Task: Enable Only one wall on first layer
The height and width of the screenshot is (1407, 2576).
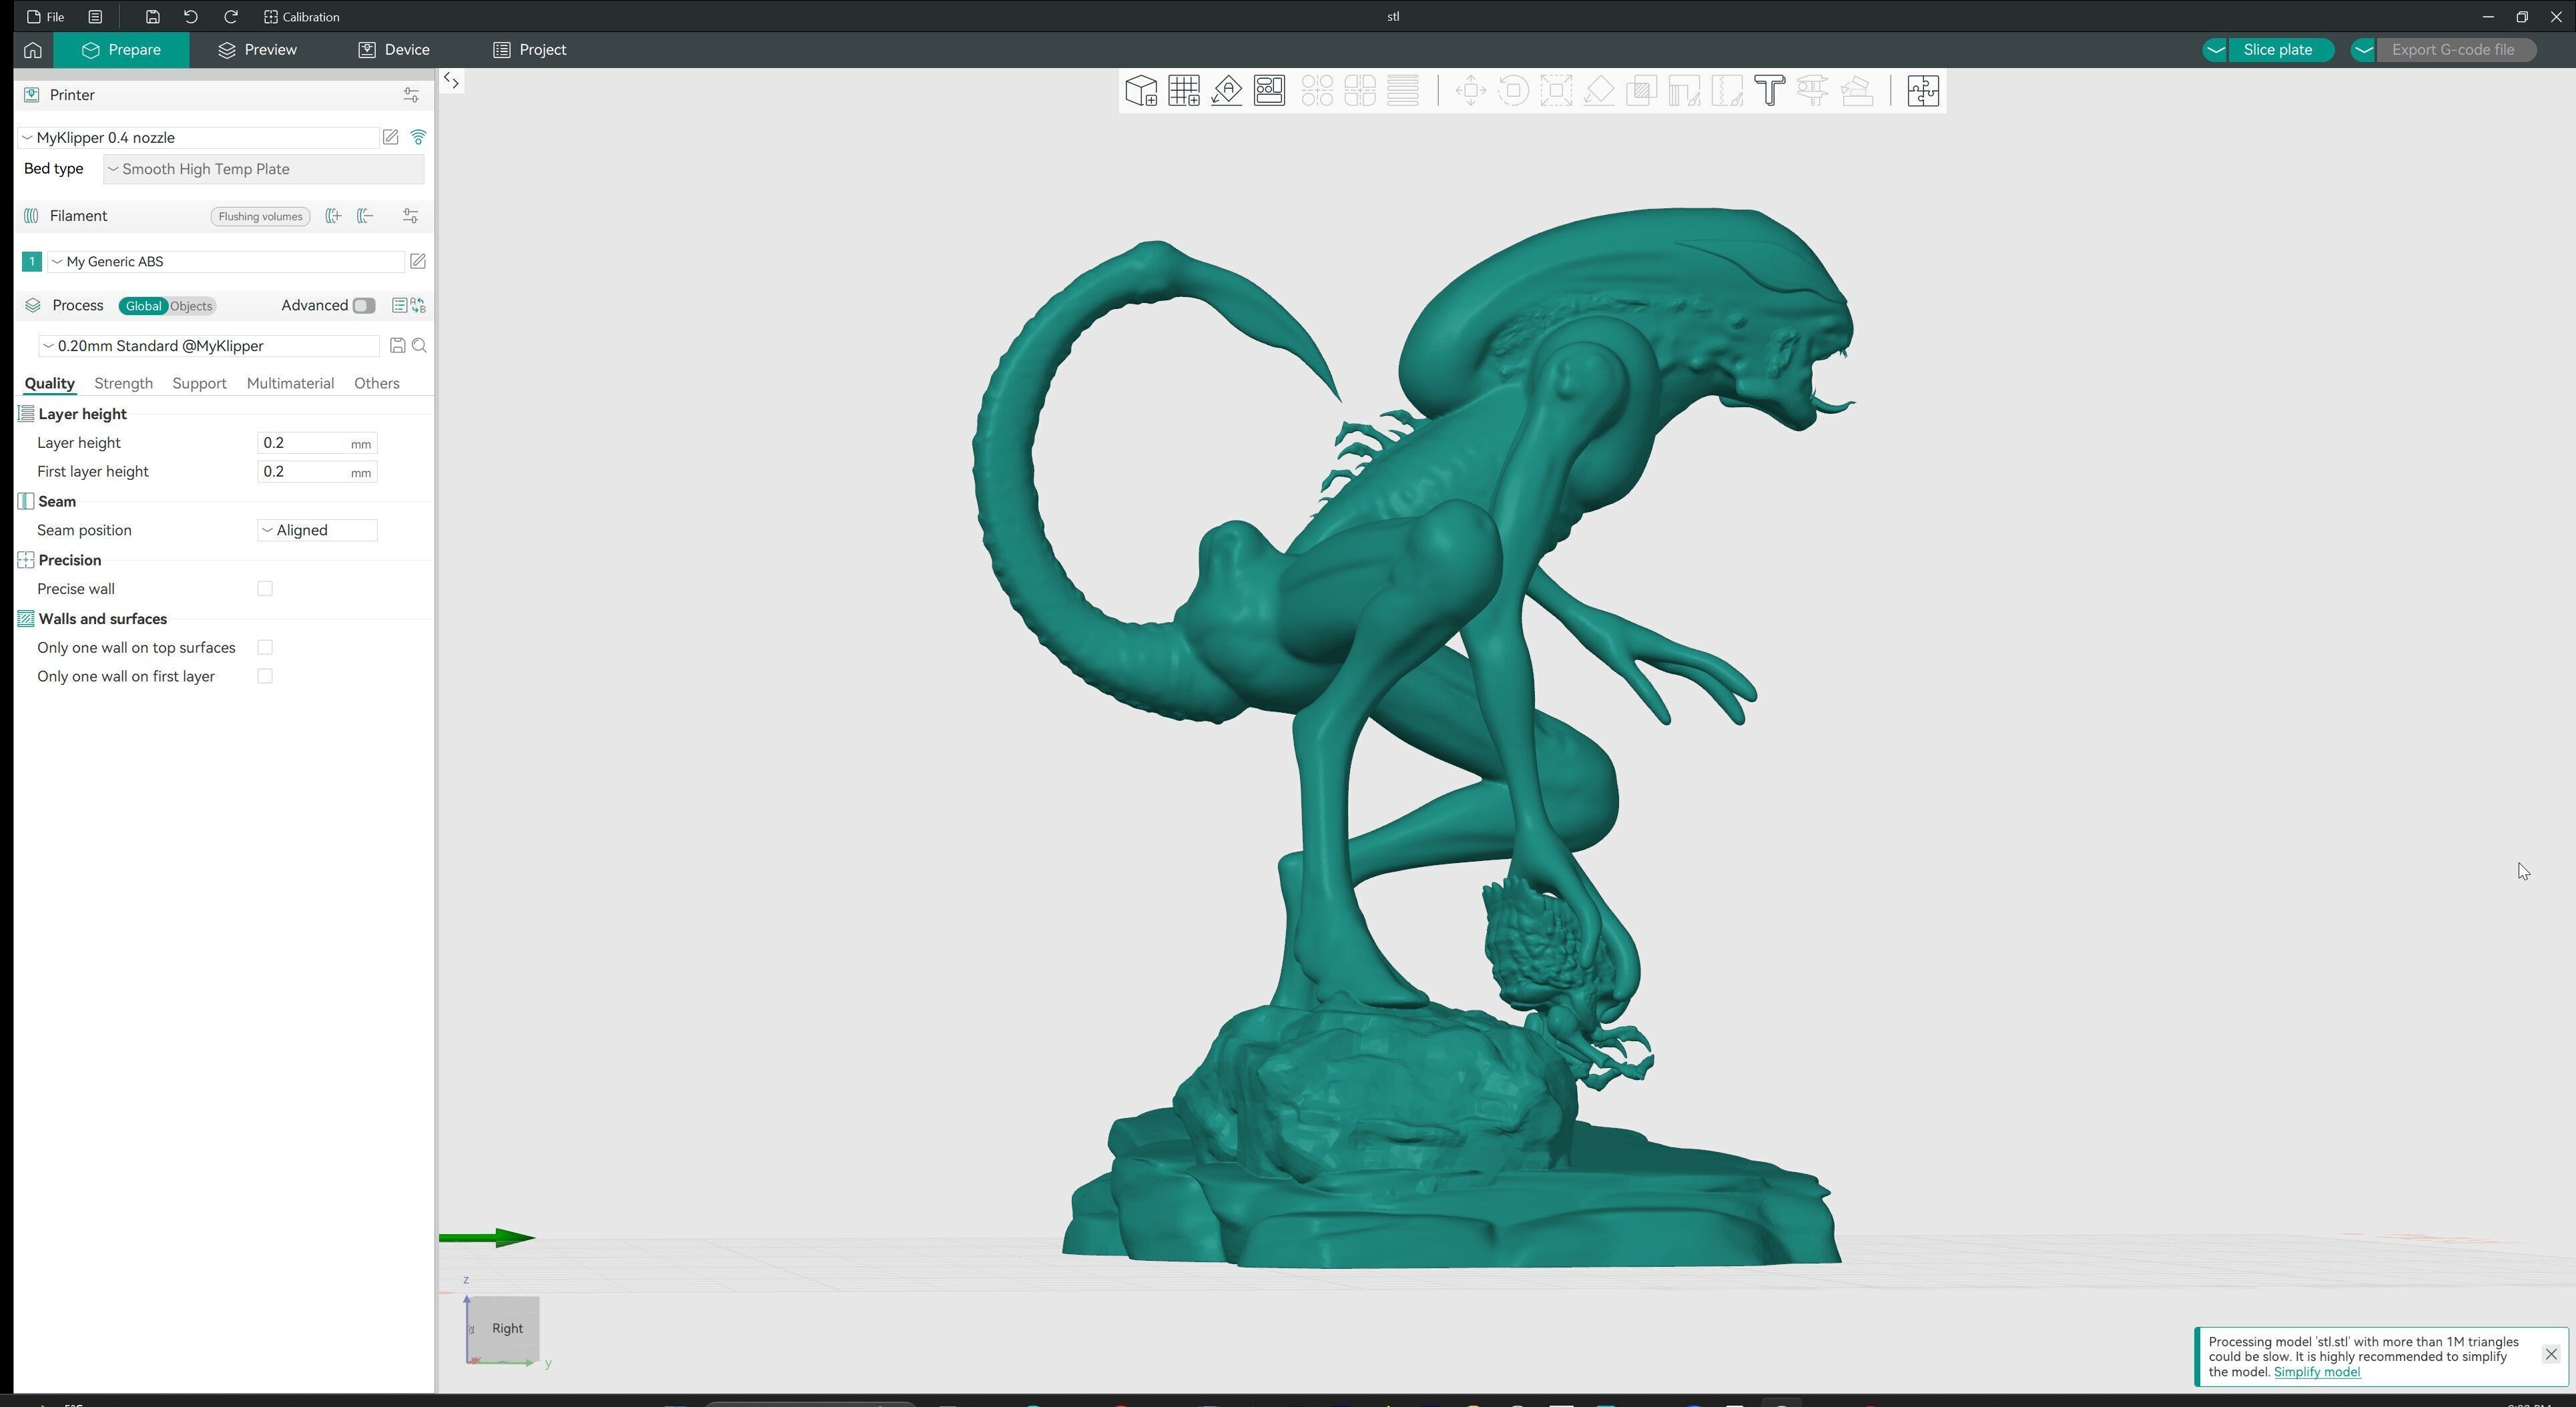Action: tap(265, 677)
